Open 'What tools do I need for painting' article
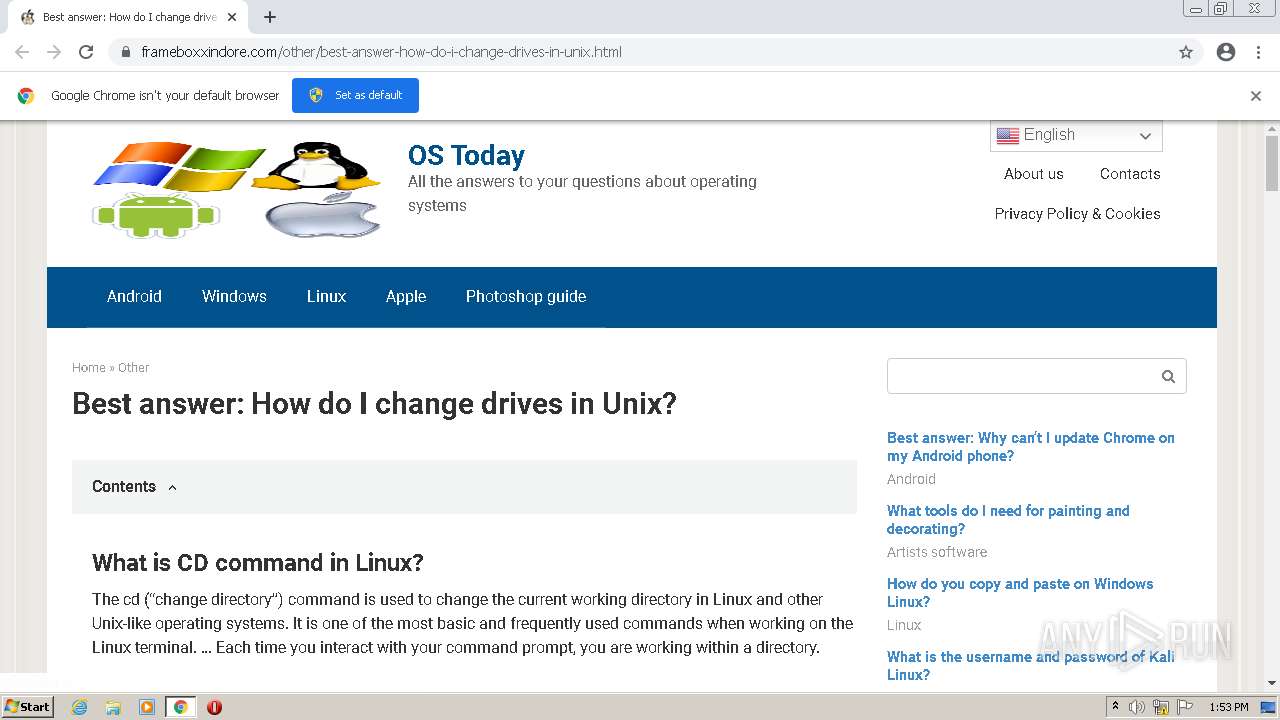Viewport: 1280px width, 720px height. pyautogui.click(x=1008, y=520)
